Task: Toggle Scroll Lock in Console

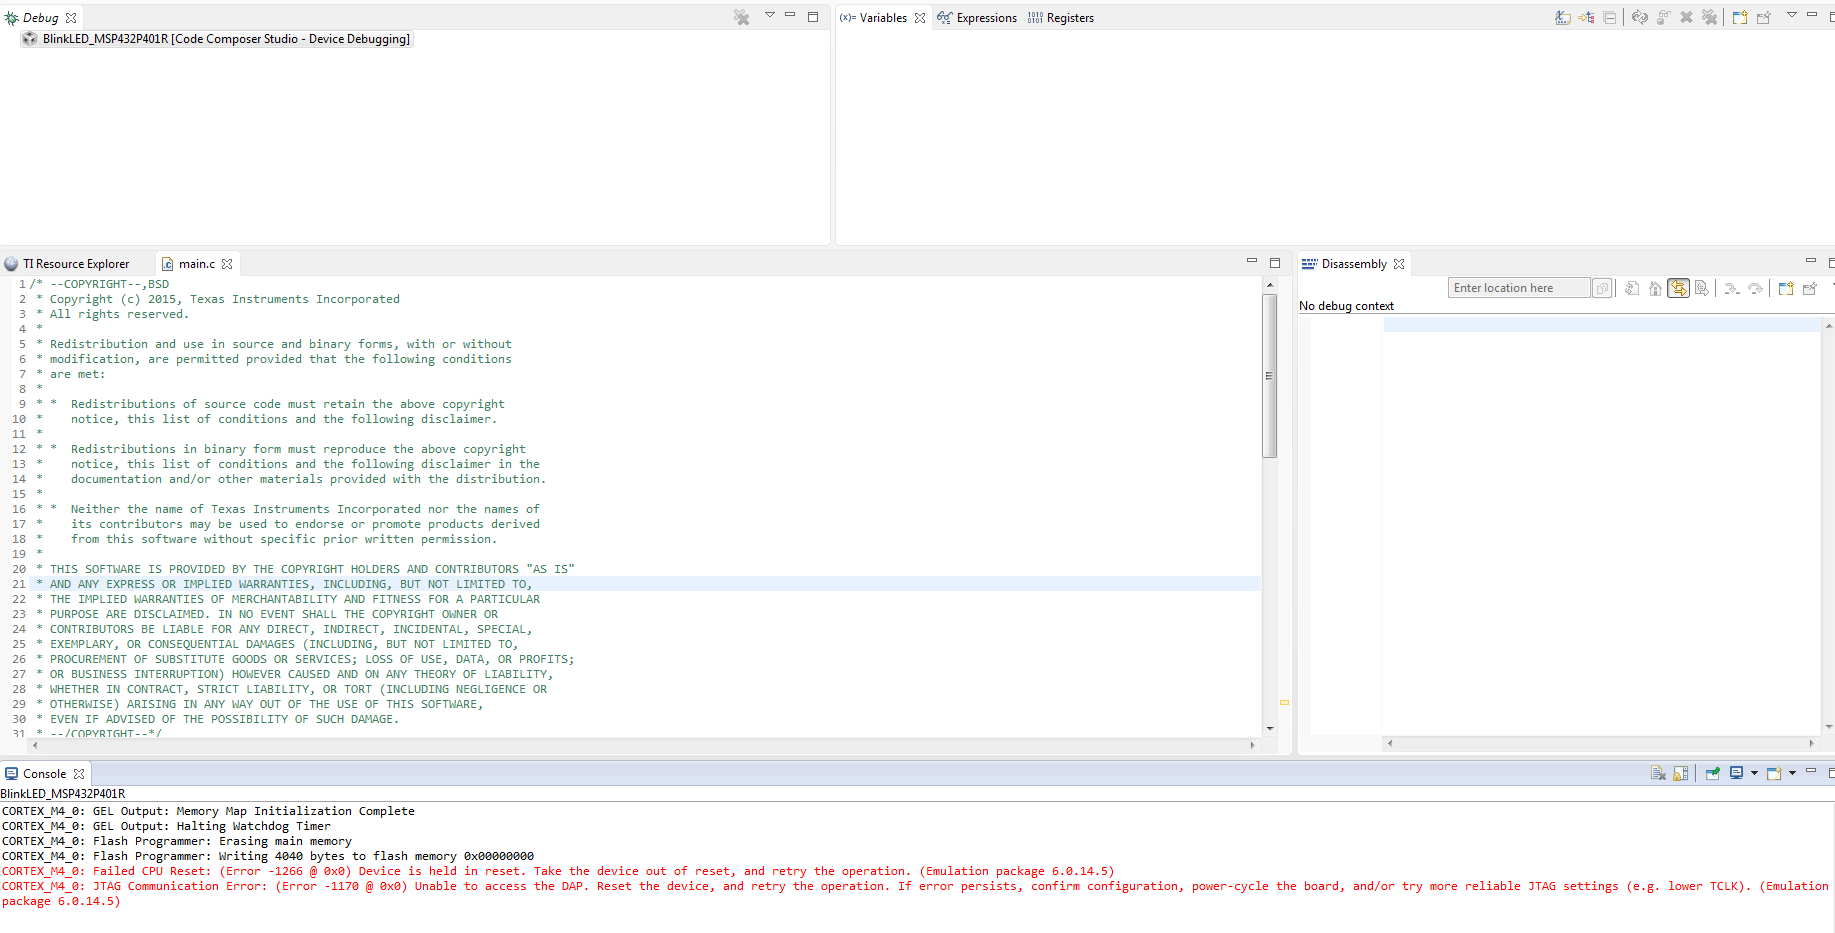Action: coord(1681,773)
